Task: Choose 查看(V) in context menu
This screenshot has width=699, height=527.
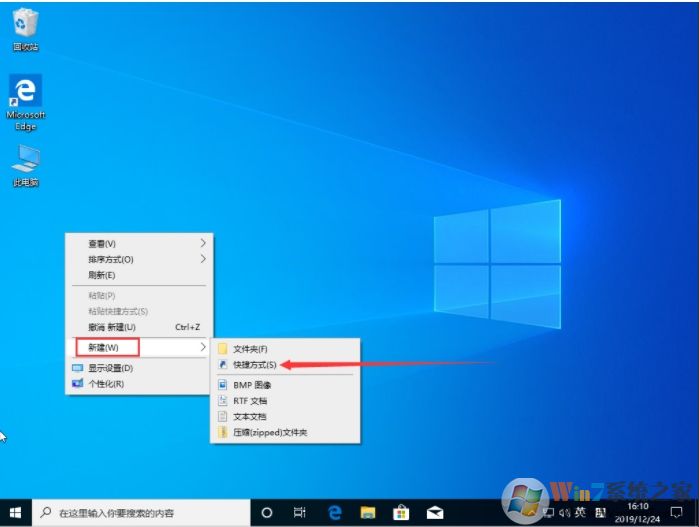Action: 139,243
